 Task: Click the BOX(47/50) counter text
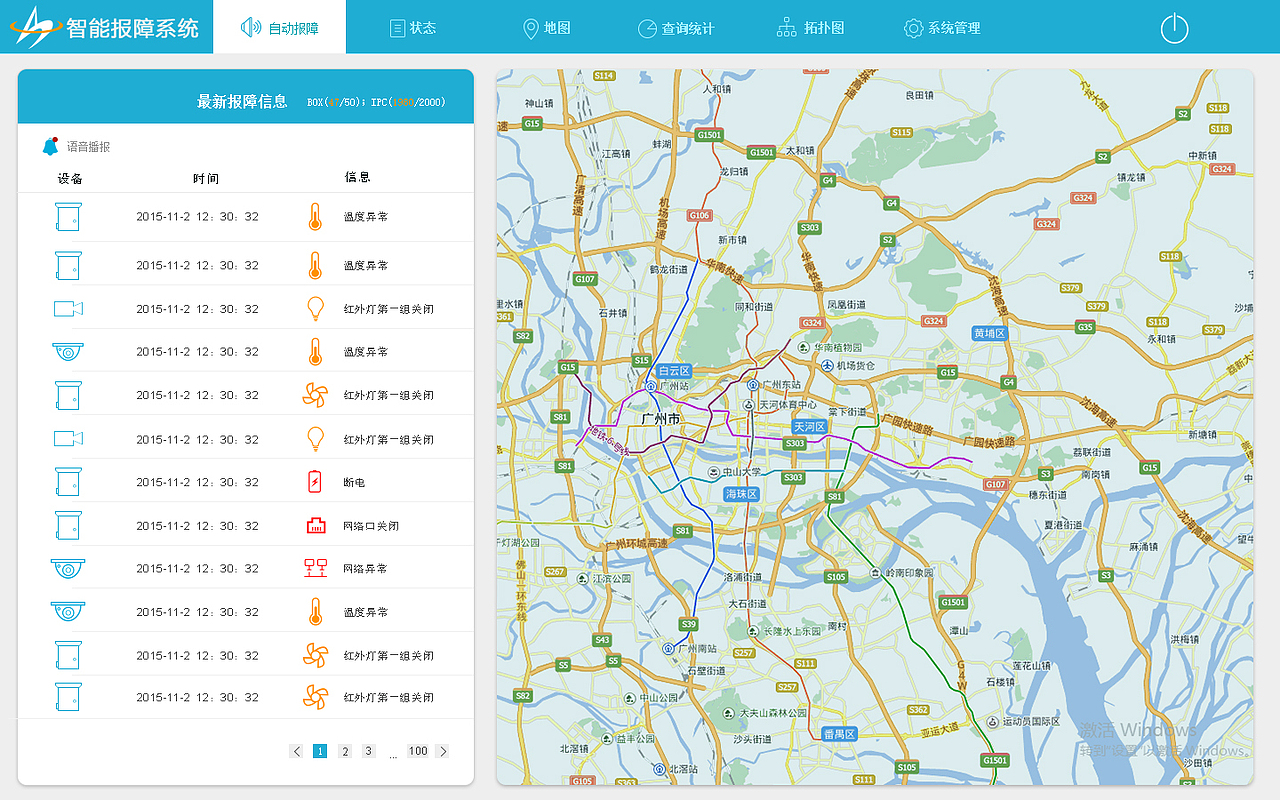tap(336, 102)
